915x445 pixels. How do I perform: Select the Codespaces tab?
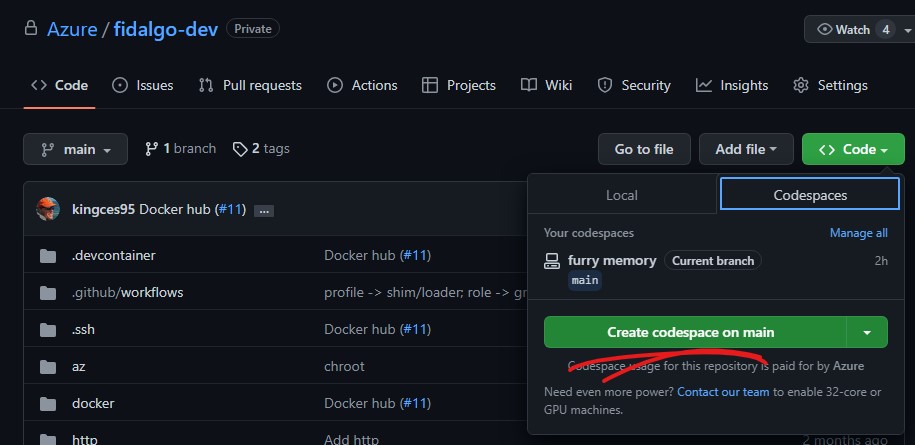coord(810,194)
